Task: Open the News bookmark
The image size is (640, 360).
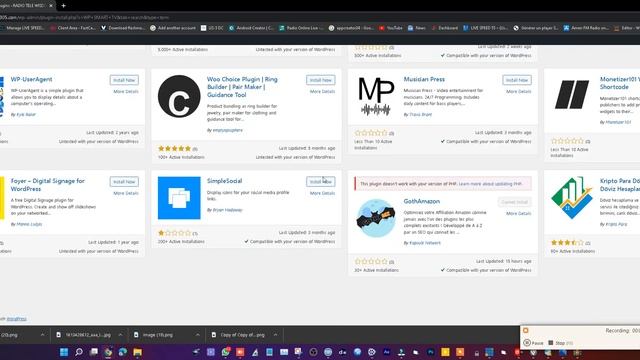Action: coord(417,28)
